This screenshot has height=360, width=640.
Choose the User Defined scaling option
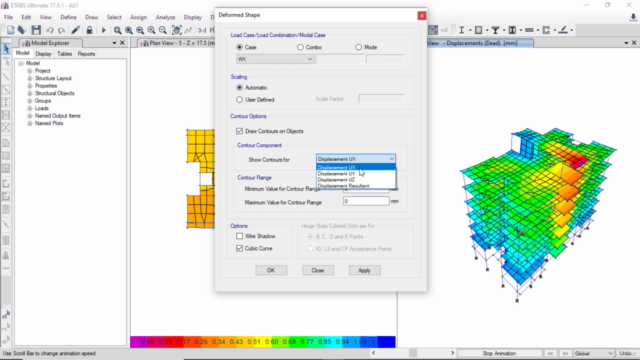coord(240,100)
